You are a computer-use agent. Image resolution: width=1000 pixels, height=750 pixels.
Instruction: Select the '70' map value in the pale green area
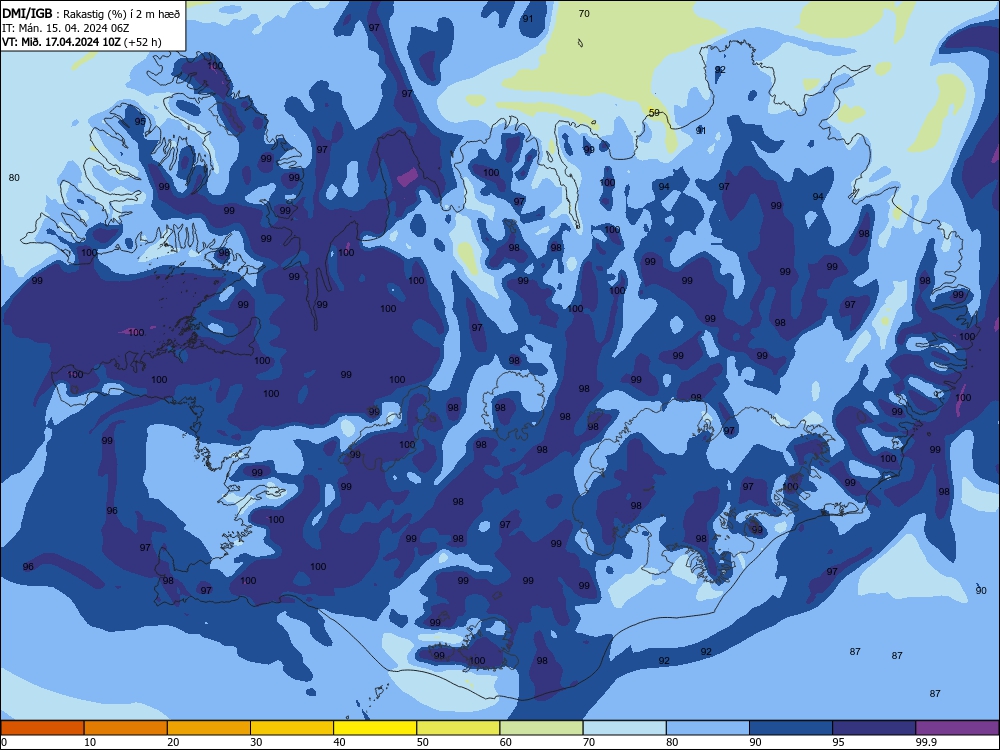(584, 13)
